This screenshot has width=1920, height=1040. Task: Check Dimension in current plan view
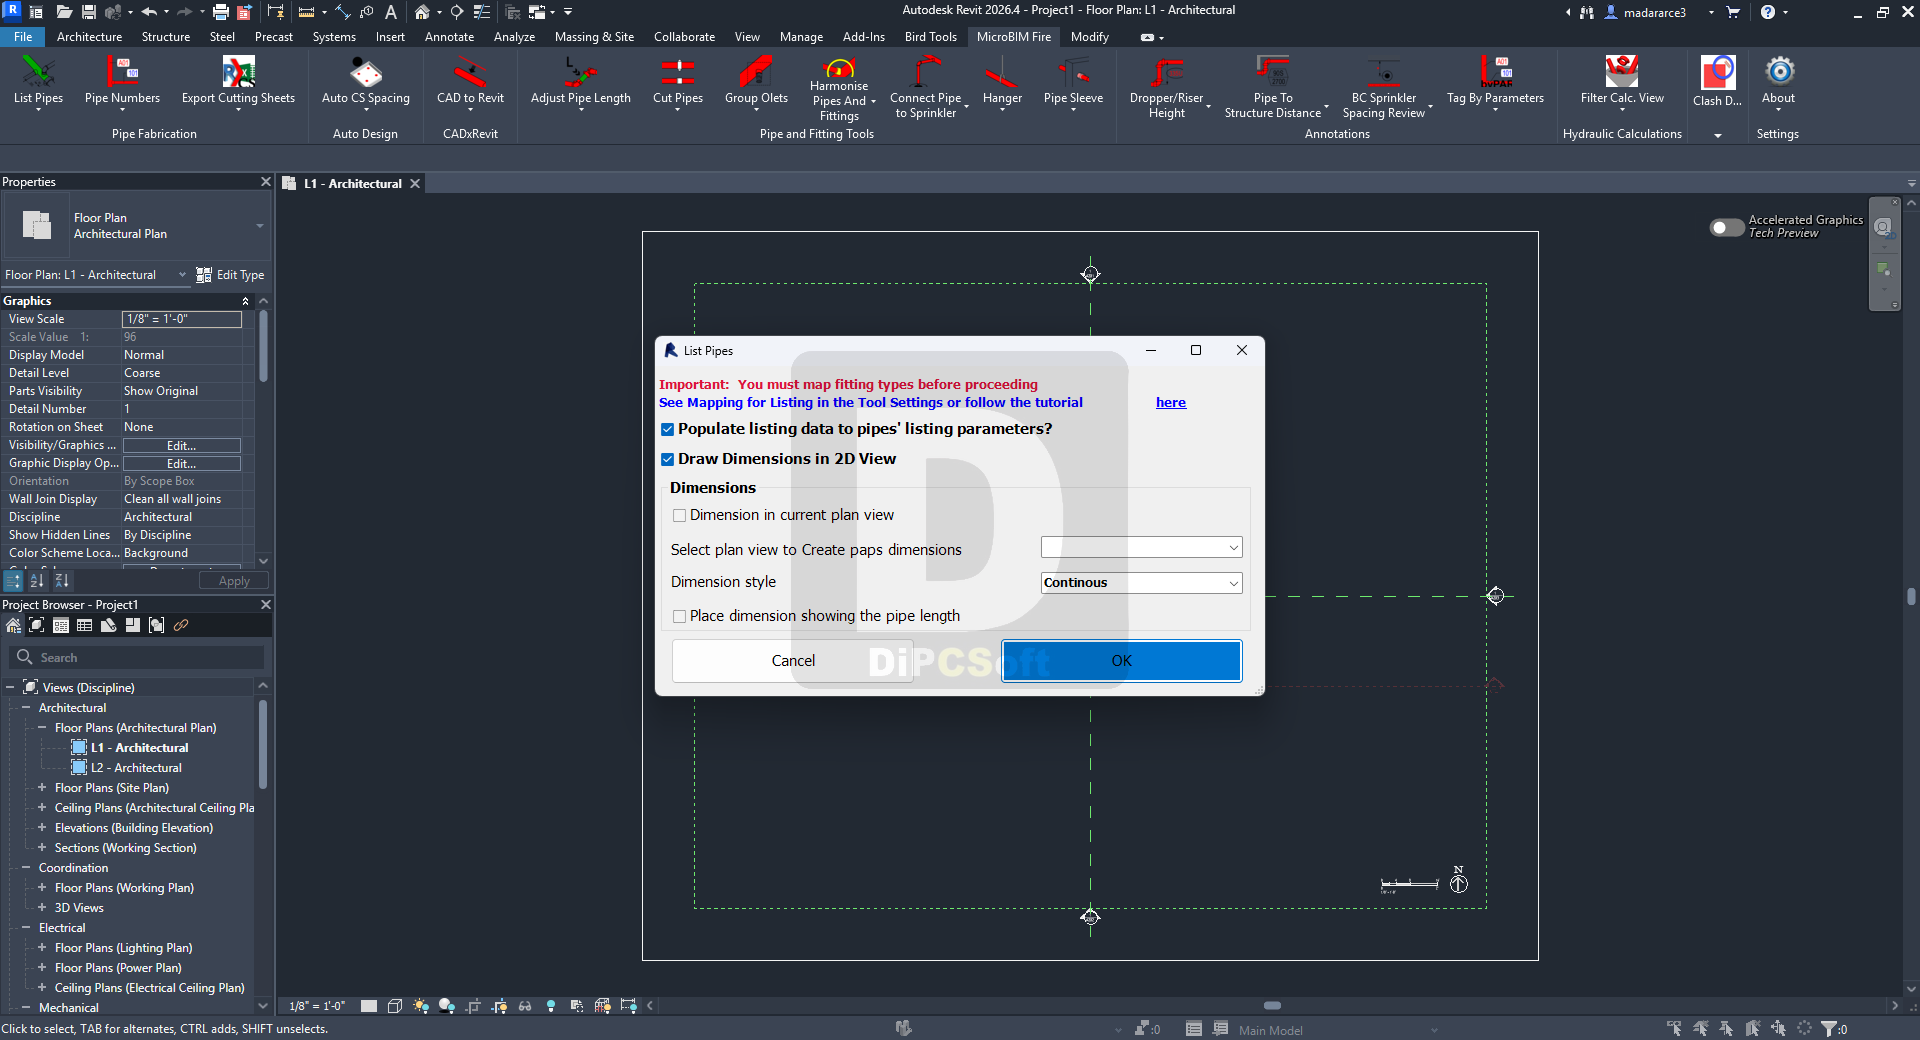(x=680, y=516)
